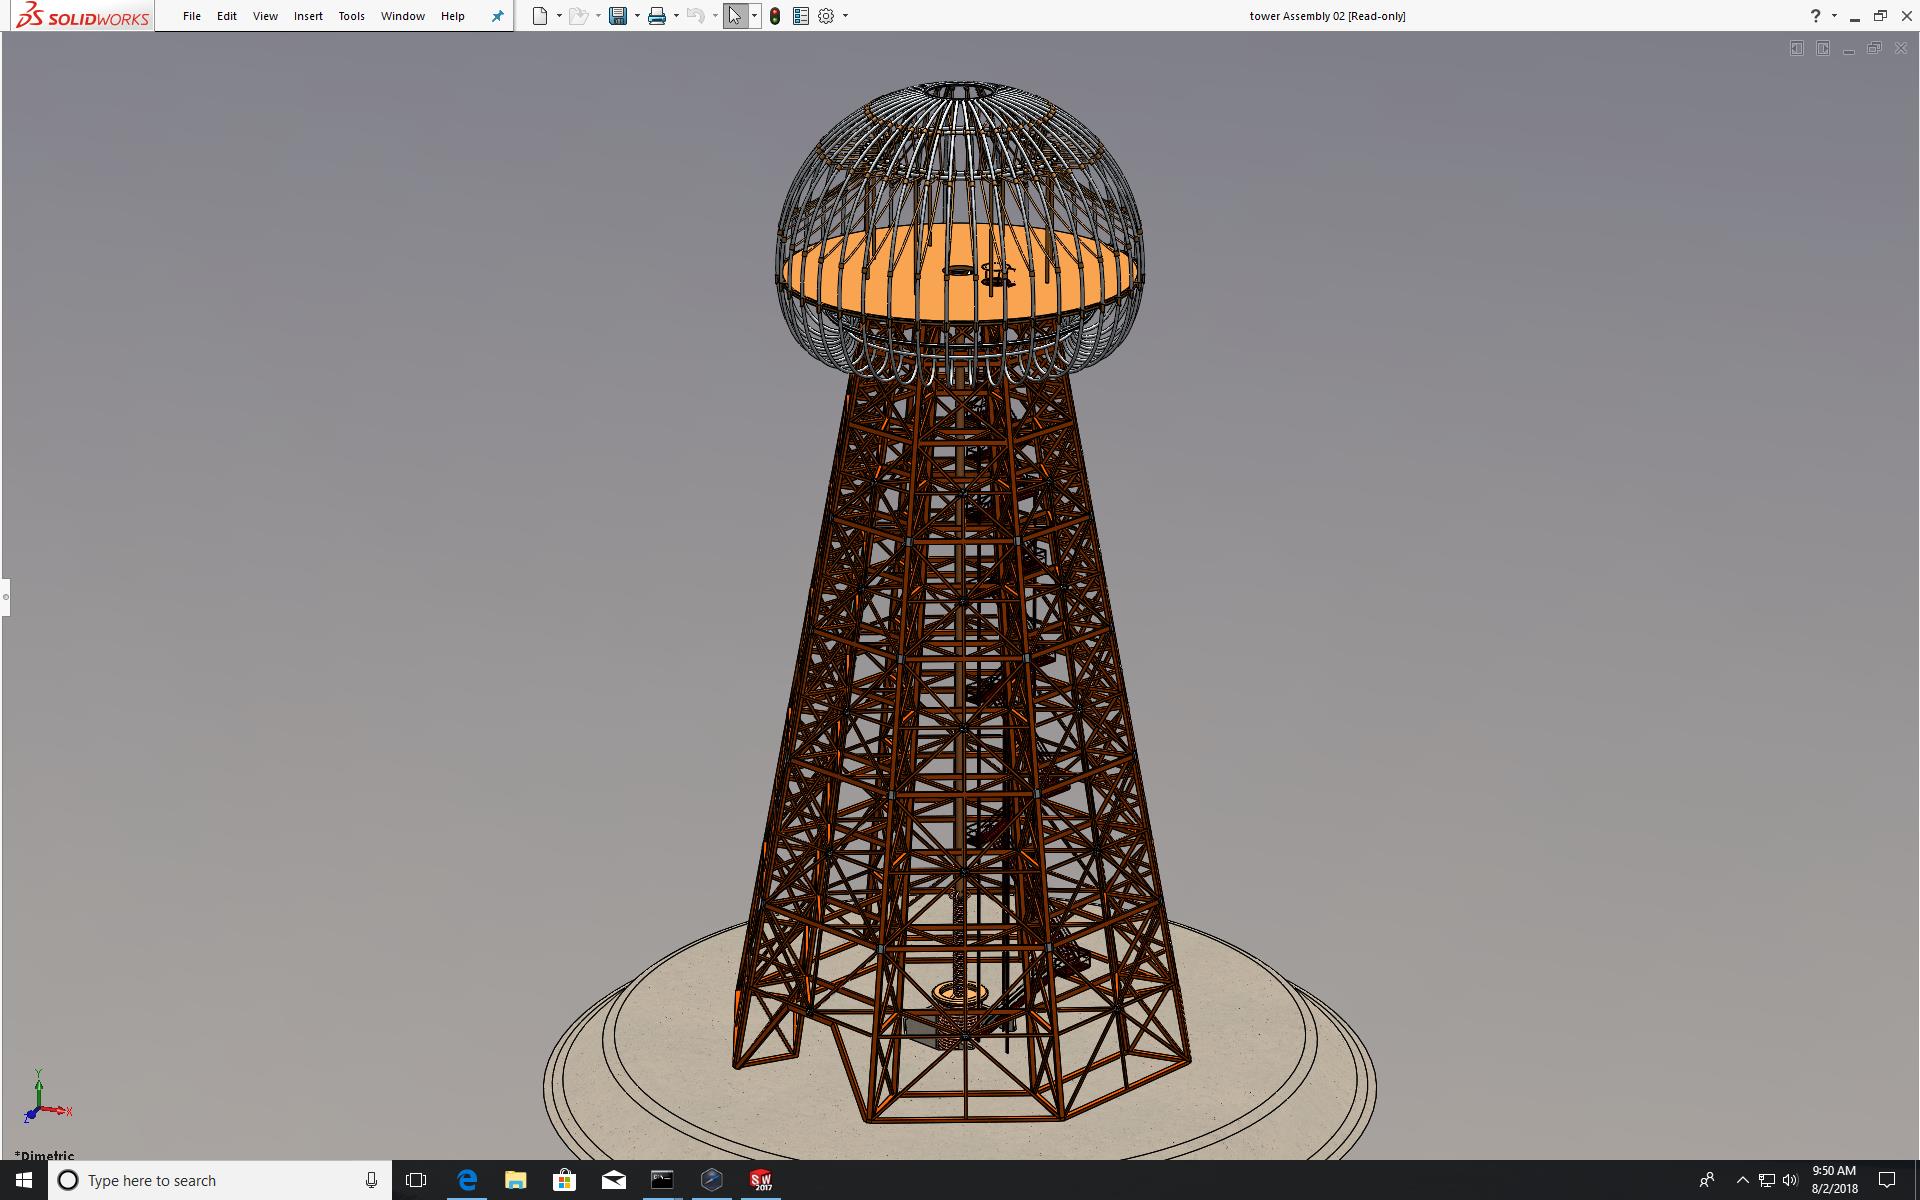
Task: Open File Properties list icon
Action: click(800, 16)
